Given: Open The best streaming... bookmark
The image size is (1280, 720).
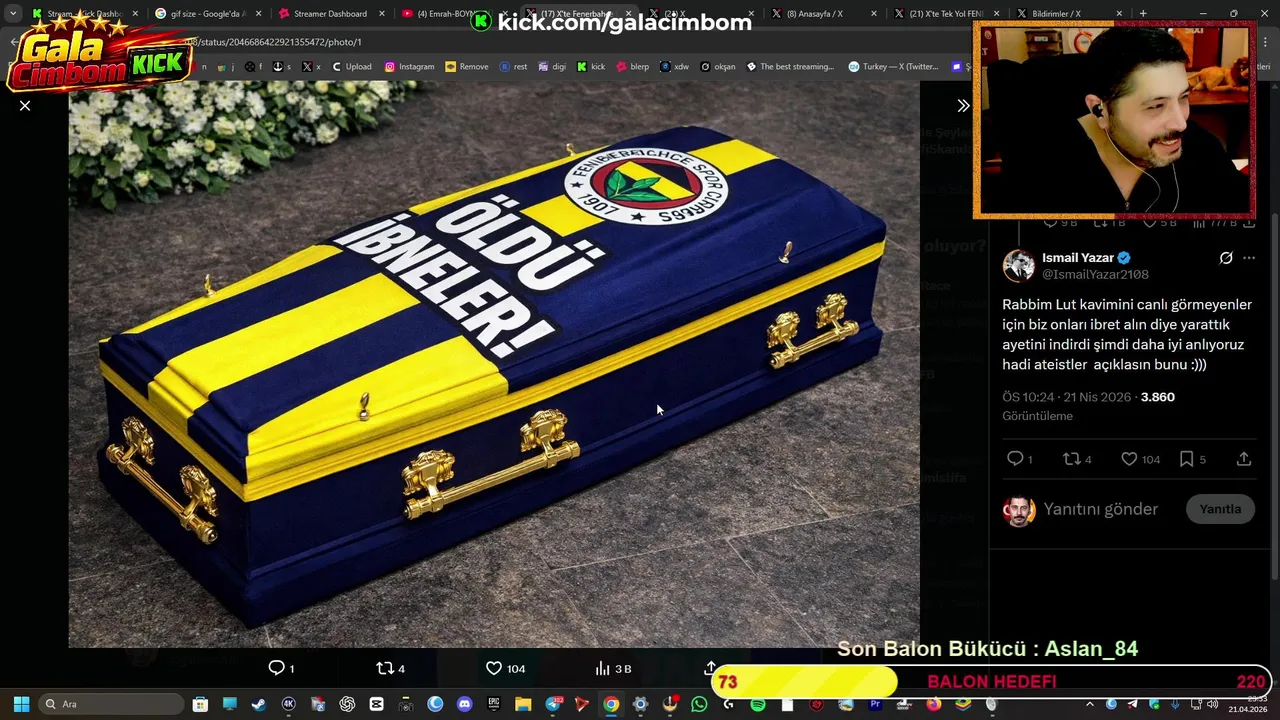Looking at the screenshot, I should coord(790,67).
